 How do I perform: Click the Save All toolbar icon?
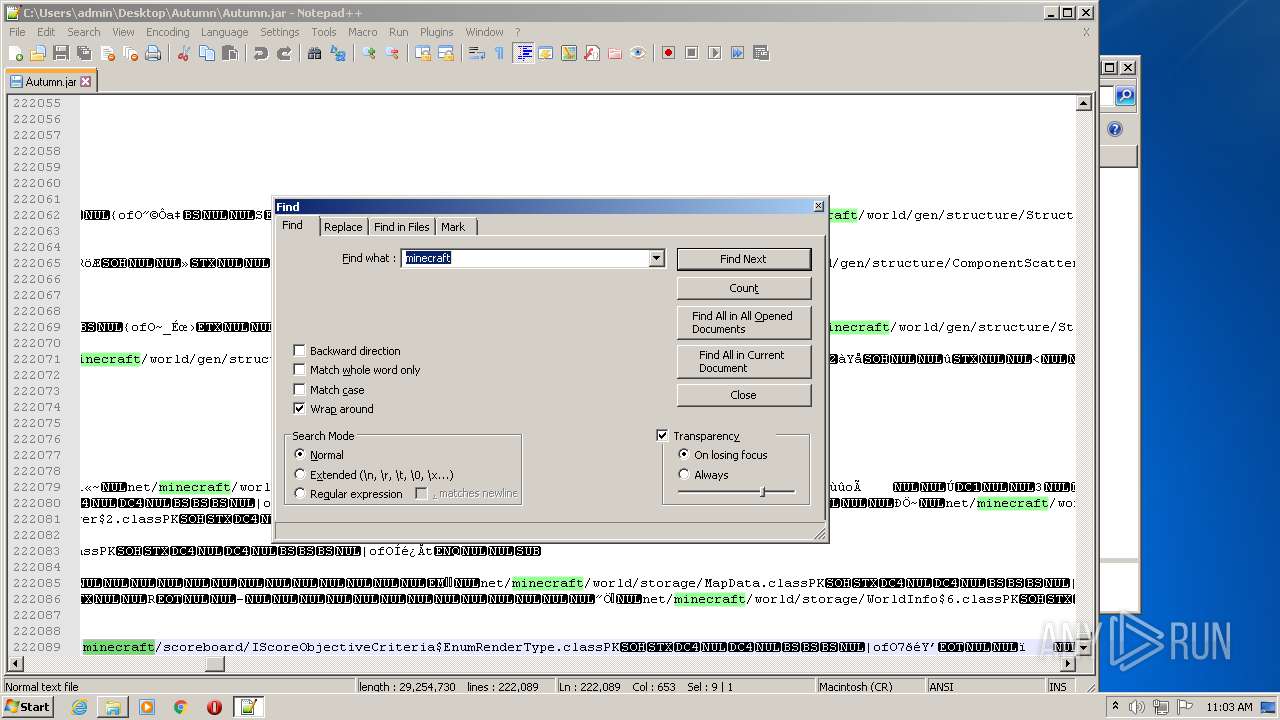pyautogui.click(x=84, y=53)
